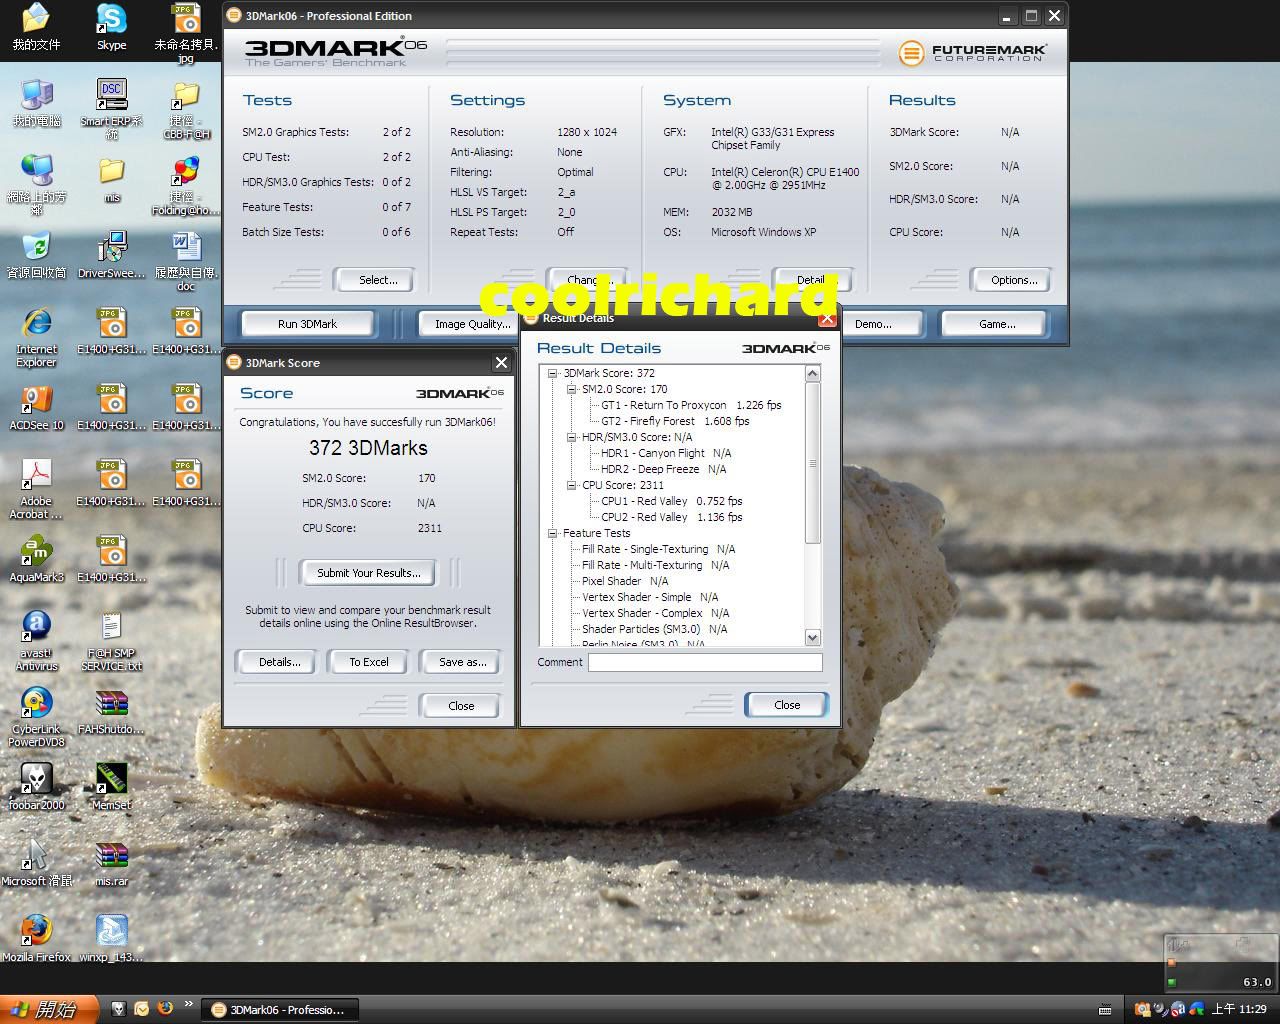This screenshot has width=1280, height=1024.
Task: Collapse the SM2.0 Score 170 node
Action: (571, 389)
